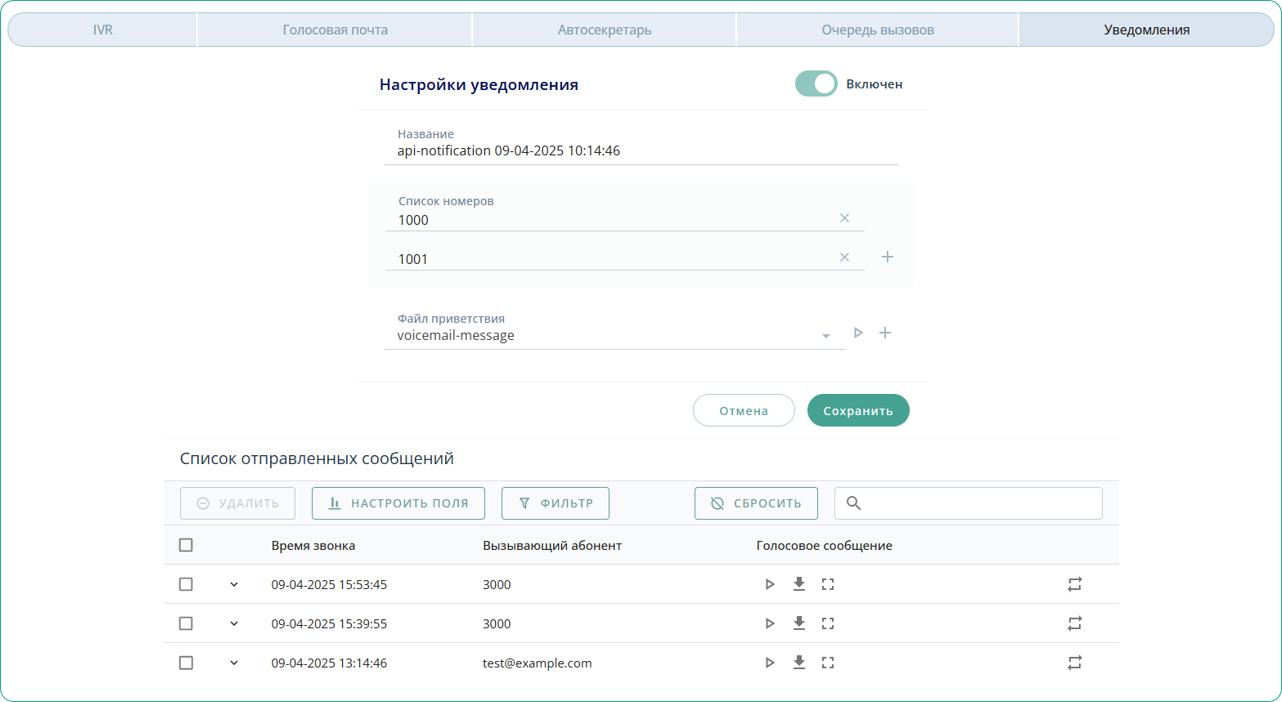The image size is (1282, 702).
Task: Download the test@example.com voice message
Action: pos(799,663)
